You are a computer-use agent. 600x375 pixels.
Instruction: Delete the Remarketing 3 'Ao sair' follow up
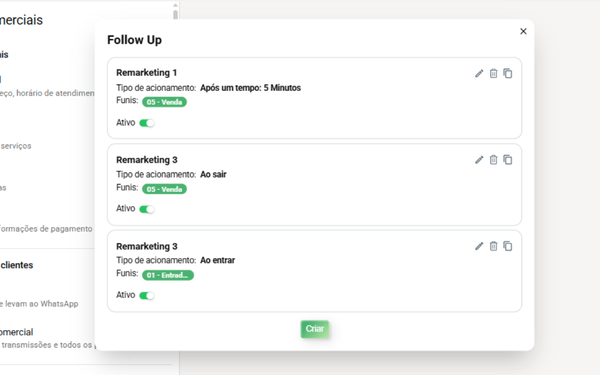pyautogui.click(x=494, y=160)
